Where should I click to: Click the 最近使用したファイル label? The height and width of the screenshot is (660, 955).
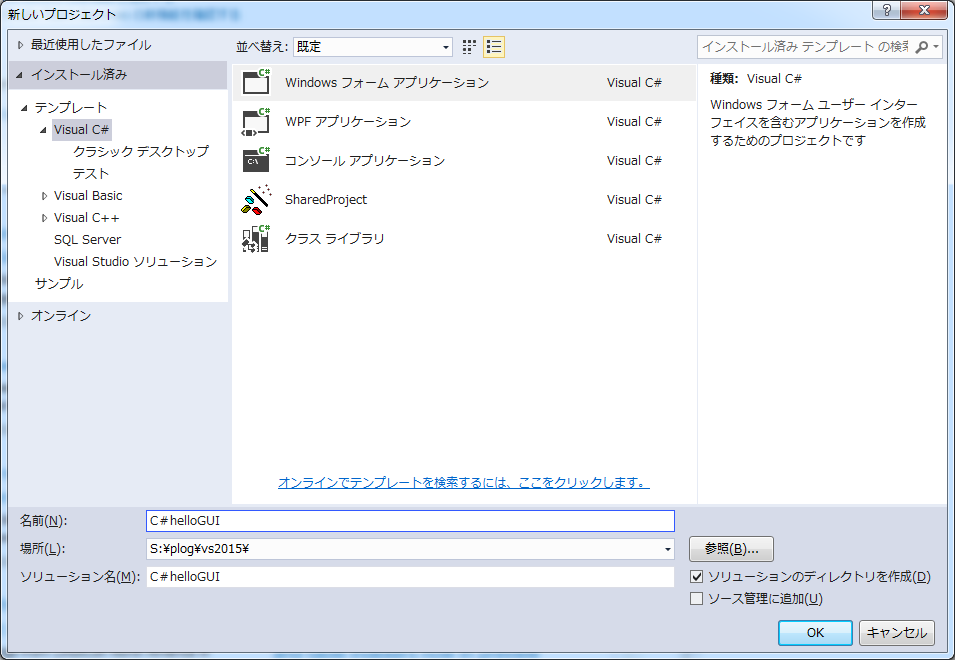91,45
